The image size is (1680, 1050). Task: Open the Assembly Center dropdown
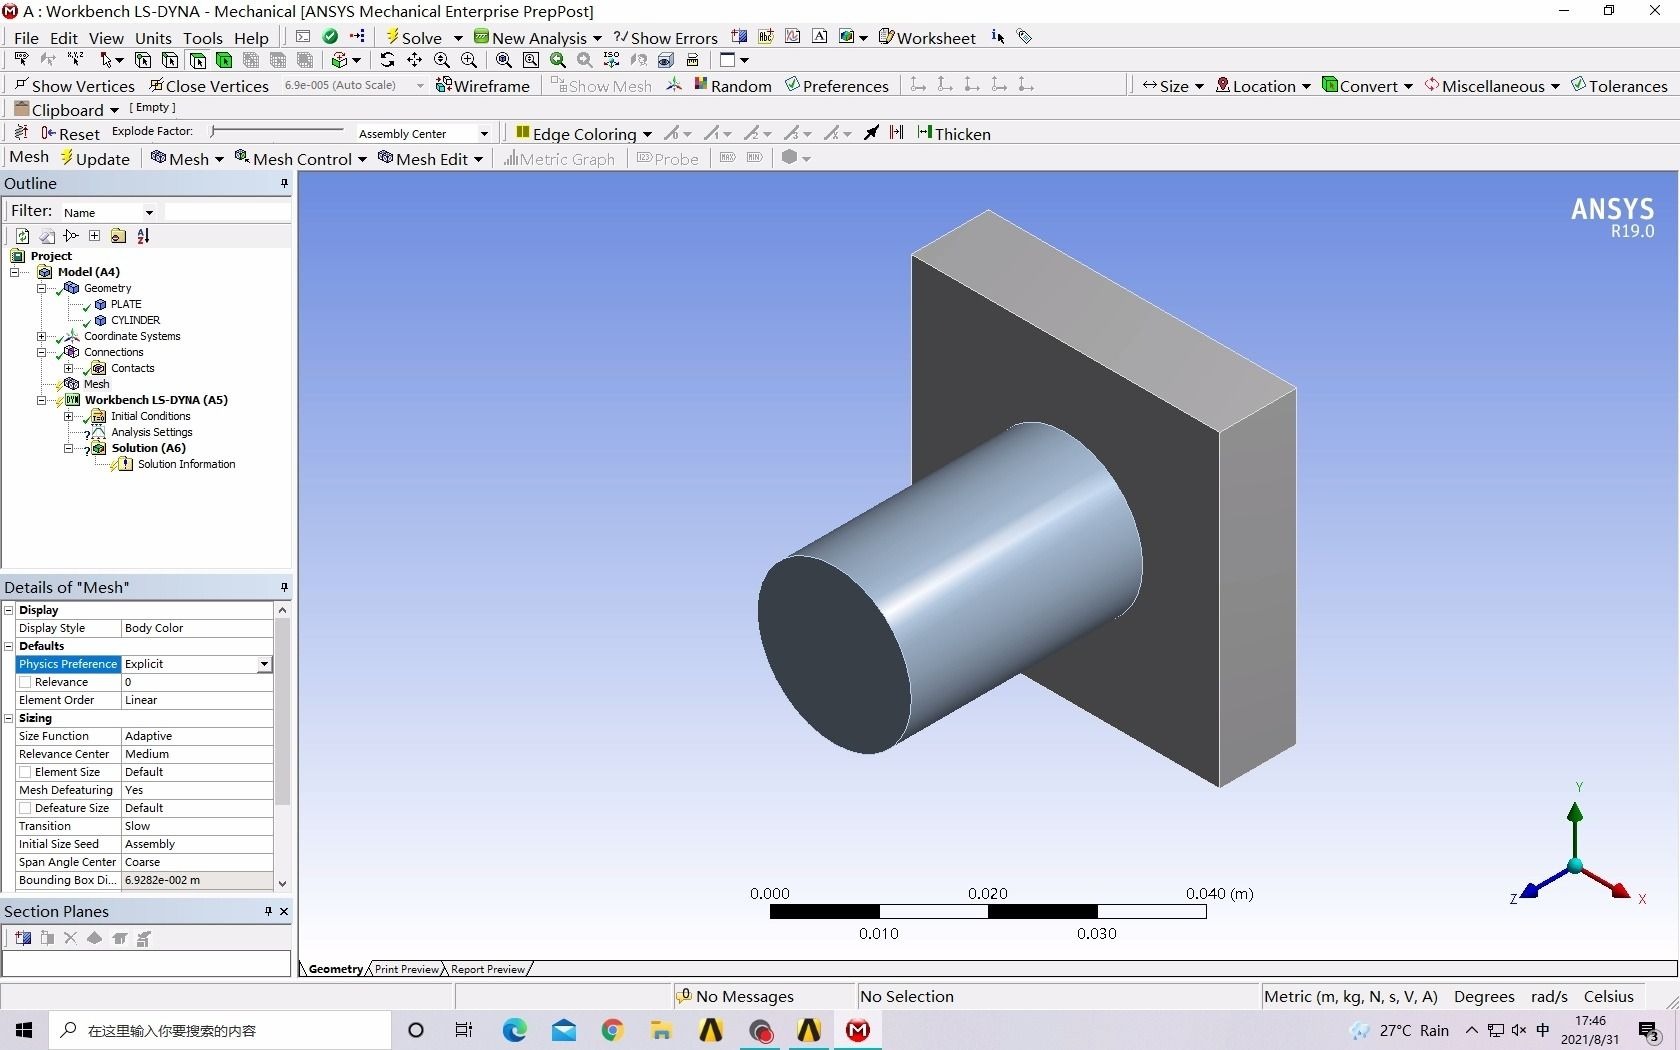click(x=483, y=132)
